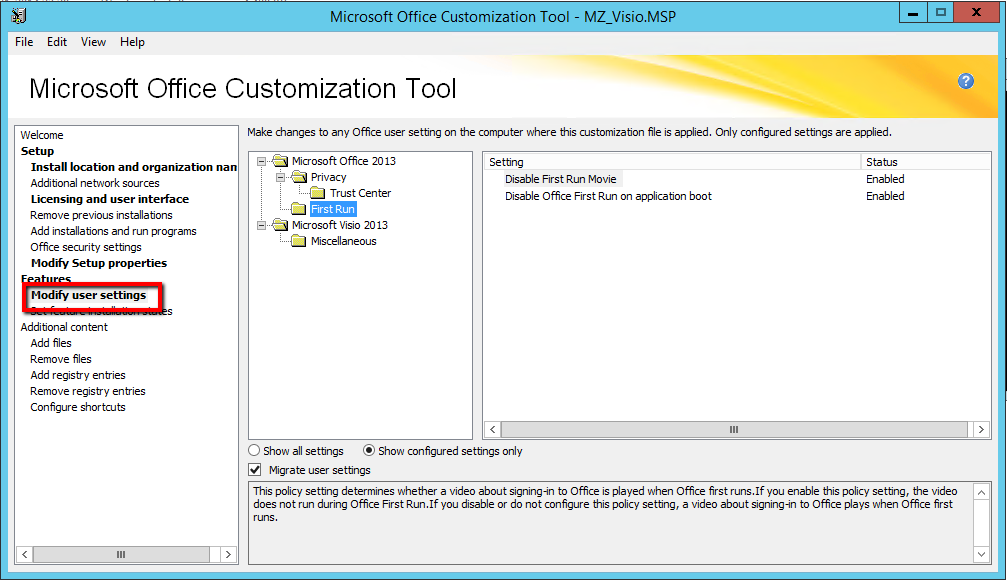Click the blue help question mark icon
The image size is (1007, 581).
(965, 81)
